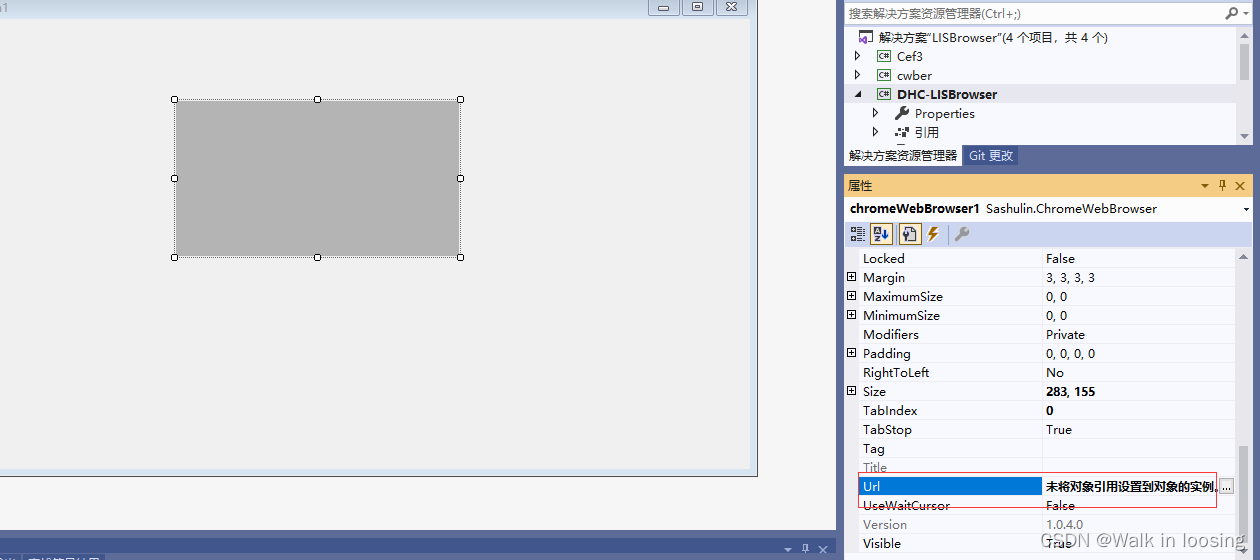Click the ellipsis button in Url row
Image resolution: width=1260 pixels, height=560 pixels.
pos(1226,486)
